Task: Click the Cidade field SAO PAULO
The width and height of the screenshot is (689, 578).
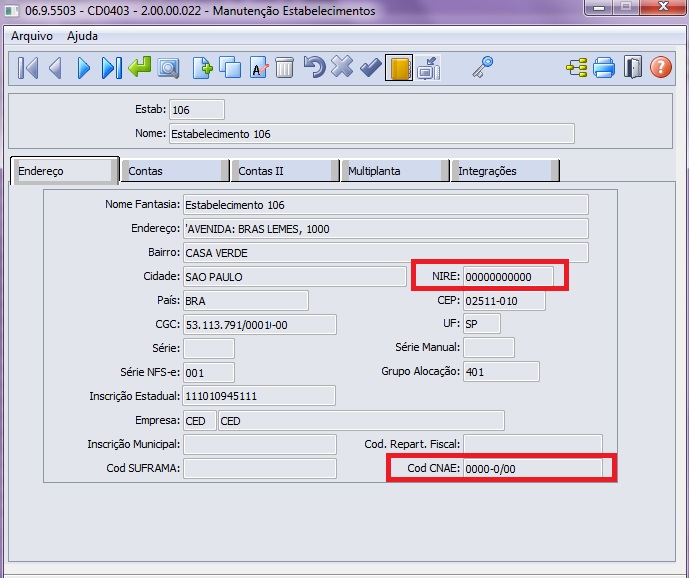Action: click(294, 276)
